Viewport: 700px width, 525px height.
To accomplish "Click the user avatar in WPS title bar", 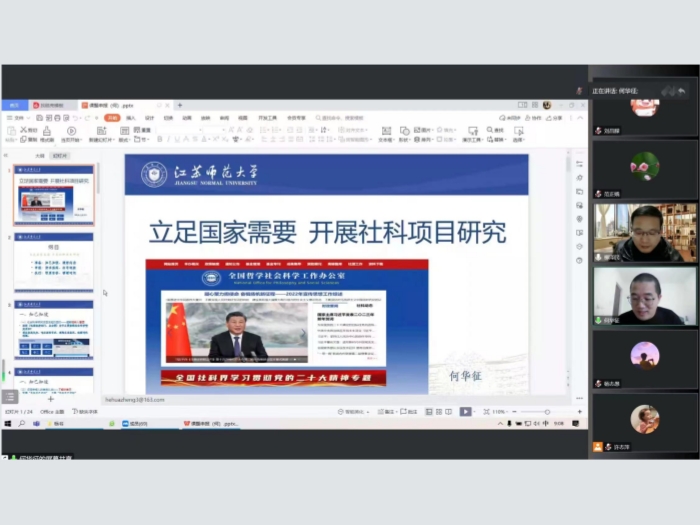I will [547, 105].
